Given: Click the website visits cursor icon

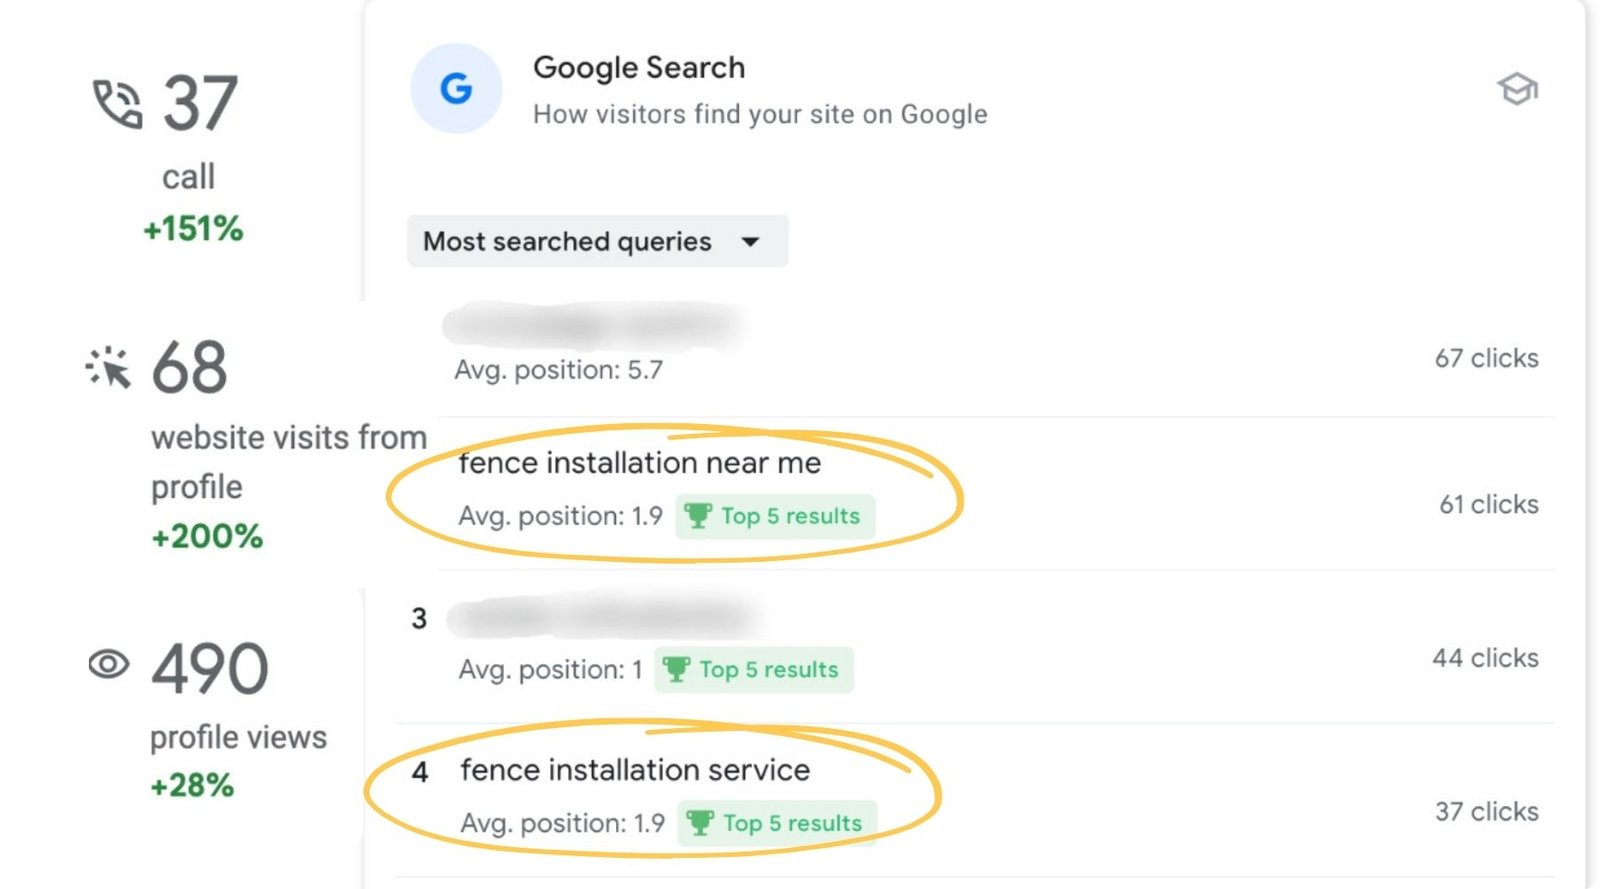Looking at the screenshot, I should 108,367.
